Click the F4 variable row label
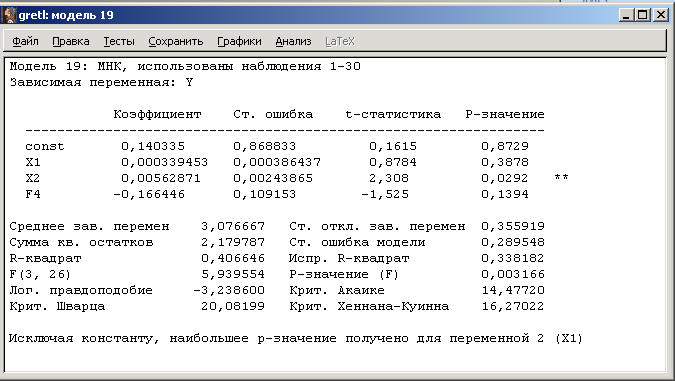This screenshot has width=675, height=381. (33, 194)
